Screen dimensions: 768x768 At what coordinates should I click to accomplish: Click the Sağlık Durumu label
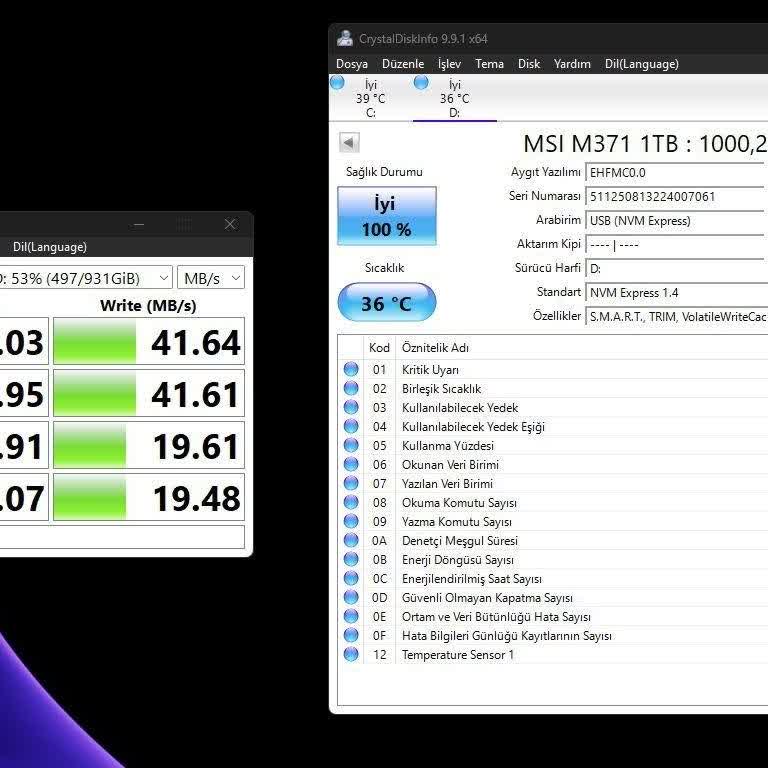coord(384,172)
